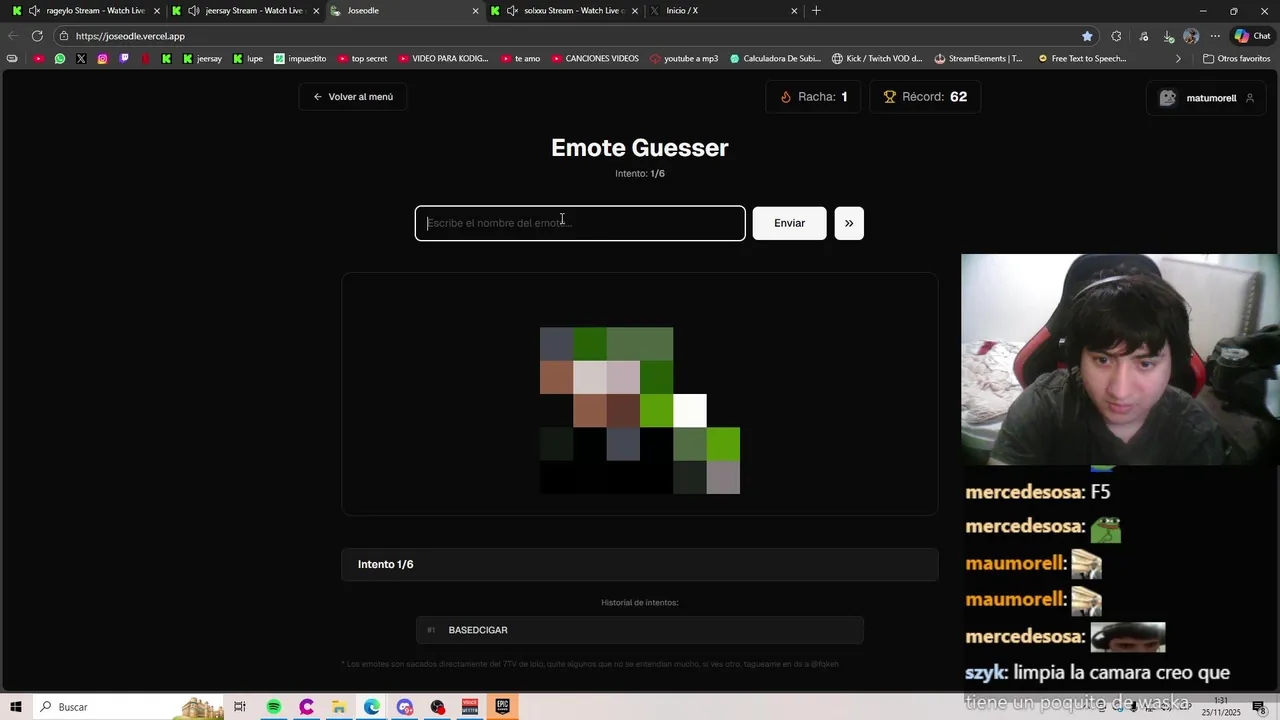The image size is (1280, 720).
Task: Click the address bar URL
Action: pyautogui.click(x=130, y=36)
